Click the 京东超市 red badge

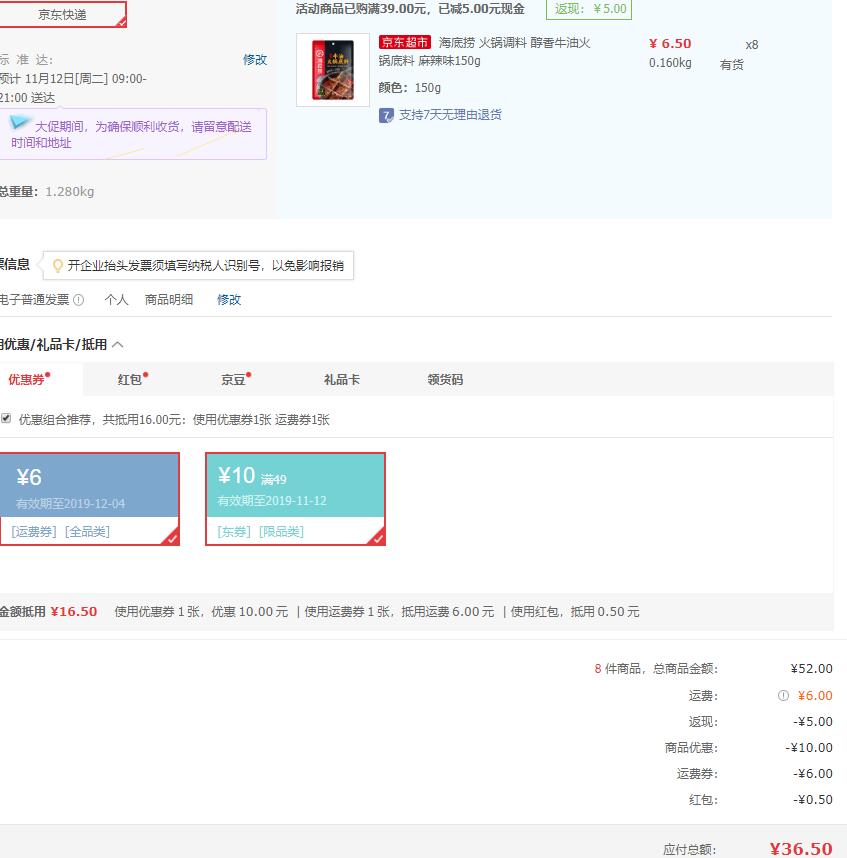(x=405, y=42)
